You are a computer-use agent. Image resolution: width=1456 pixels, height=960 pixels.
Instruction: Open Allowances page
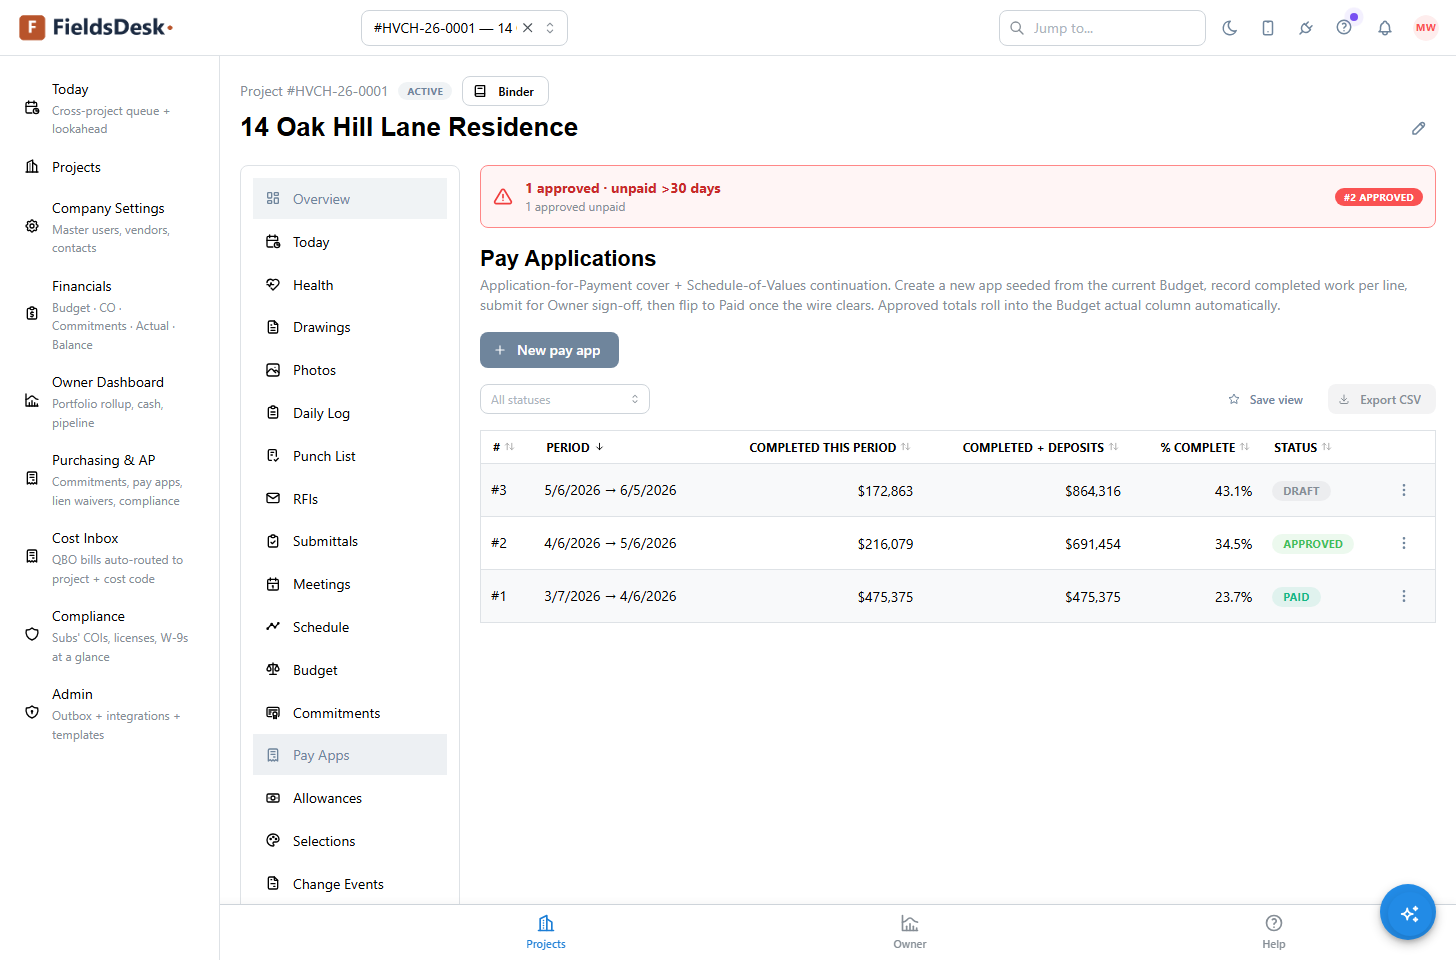click(x=350, y=798)
